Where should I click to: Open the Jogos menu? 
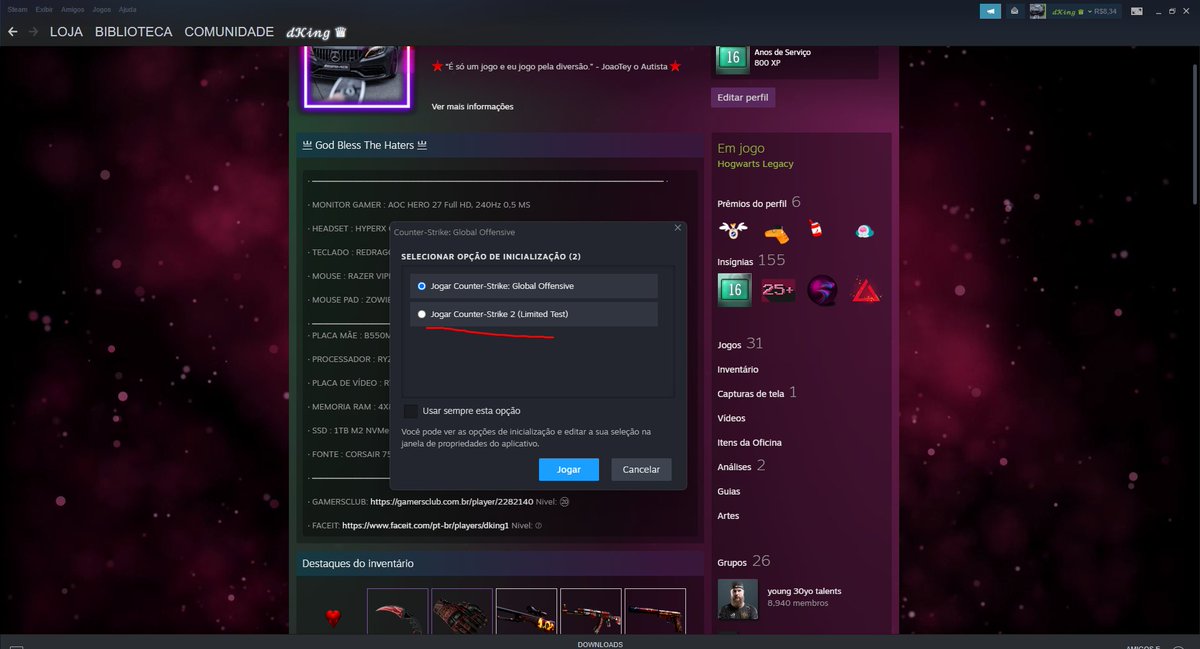[102, 9]
